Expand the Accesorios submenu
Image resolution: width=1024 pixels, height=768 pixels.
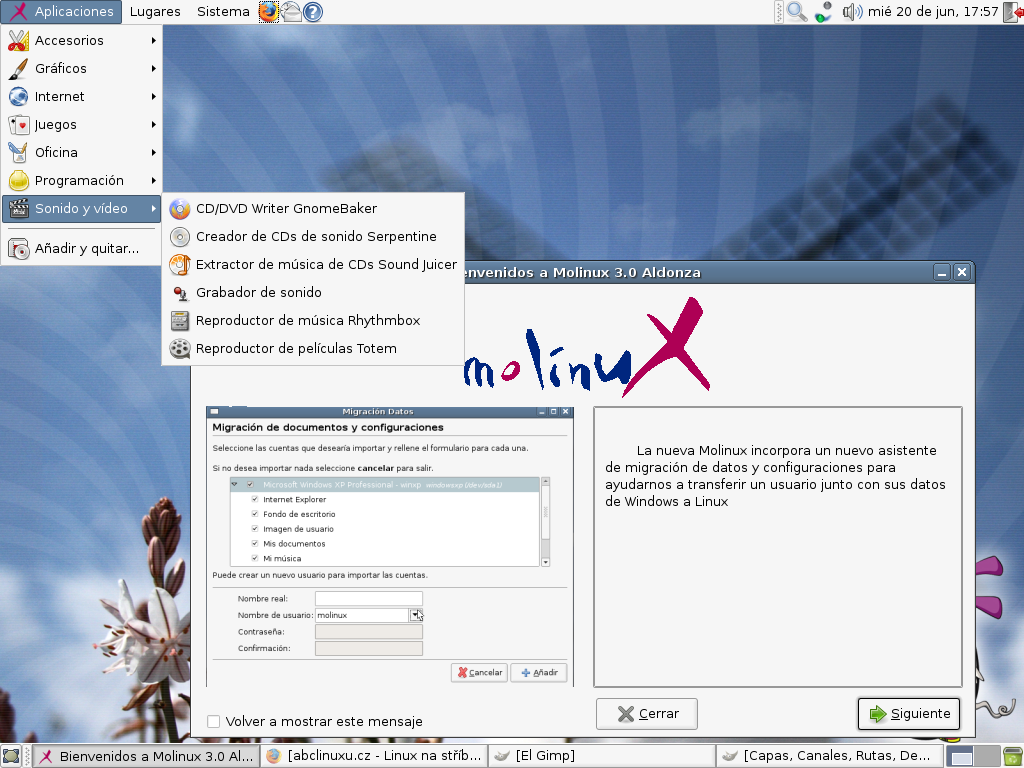pyautogui.click(x=82, y=40)
